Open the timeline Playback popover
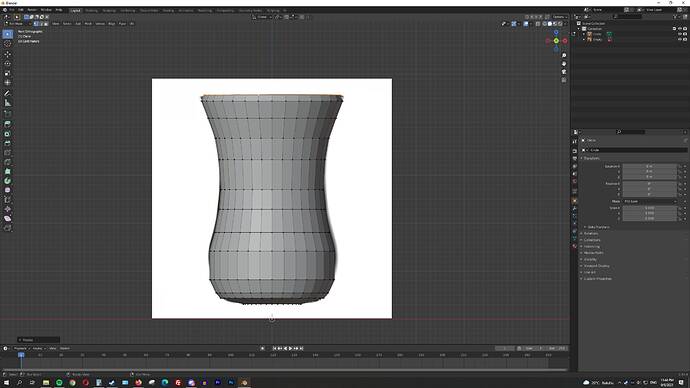The height and width of the screenshot is (388, 690). coord(21,348)
